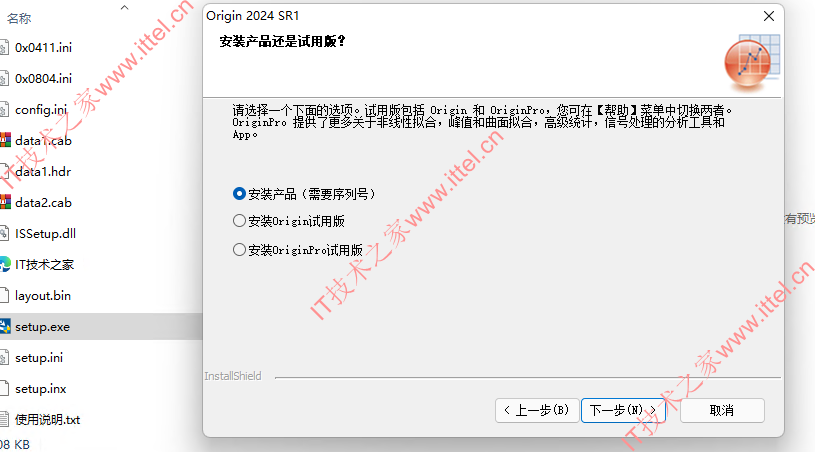This screenshot has width=815, height=452.
Task: Click the data1.hdr file icon
Action: click(x=4, y=172)
